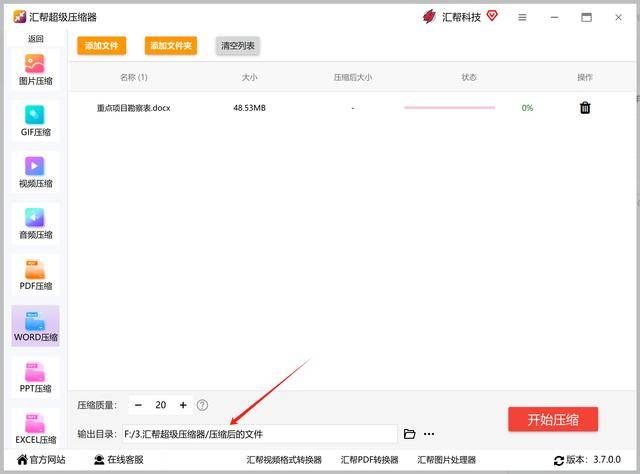Increase compression quality with plus button
This screenshot has height=474, width=640.
pos(183,405)
